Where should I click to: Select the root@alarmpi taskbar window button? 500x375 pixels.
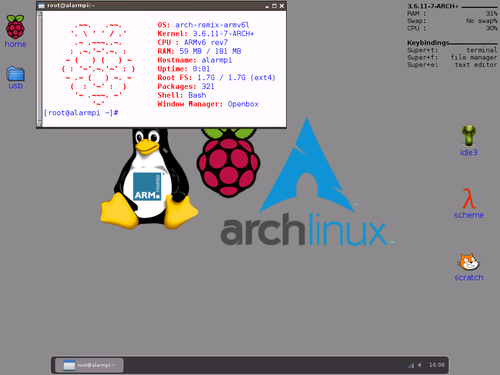click(x=89, y=365)
